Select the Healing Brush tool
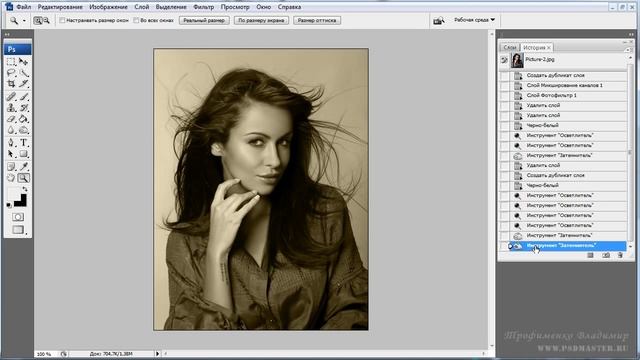 (x=11, y=97)
